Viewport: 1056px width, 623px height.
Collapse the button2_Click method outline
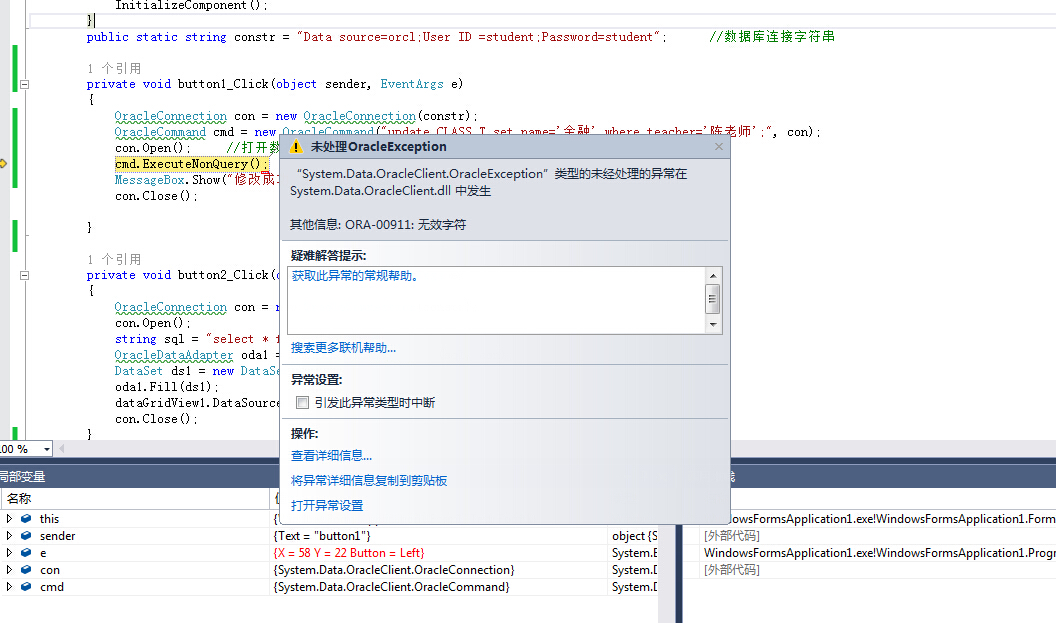pyautogui.click(x=25, y=275)
